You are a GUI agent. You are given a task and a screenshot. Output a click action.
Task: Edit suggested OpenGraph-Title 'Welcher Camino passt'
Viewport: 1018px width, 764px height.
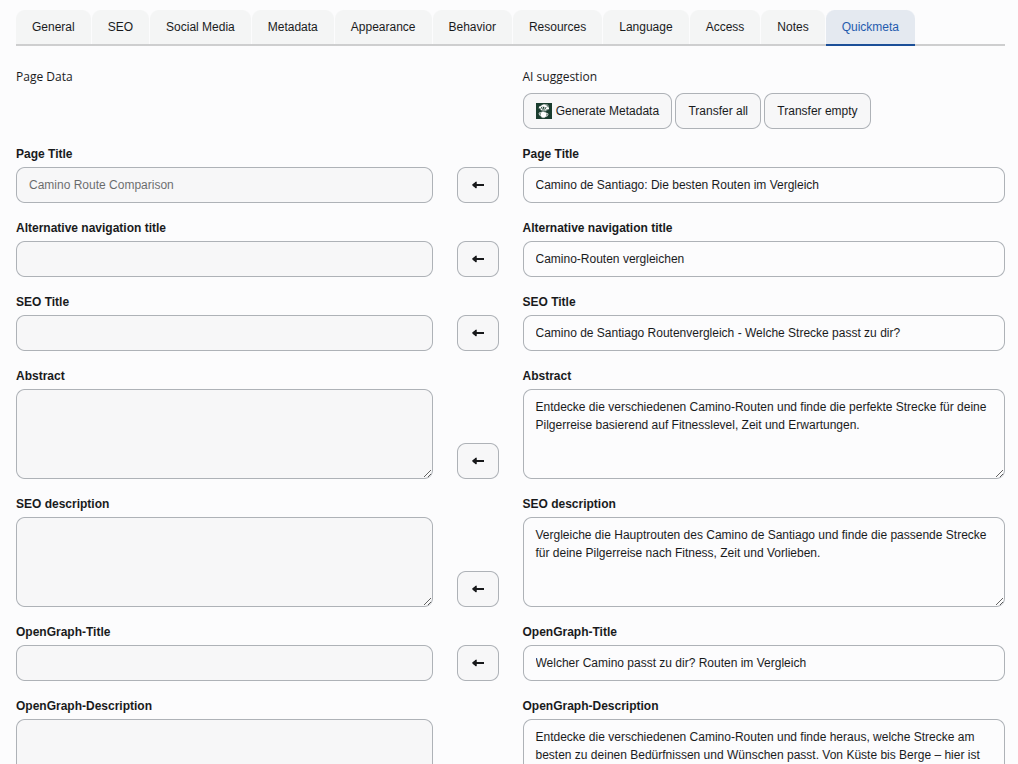coord(764,663)
